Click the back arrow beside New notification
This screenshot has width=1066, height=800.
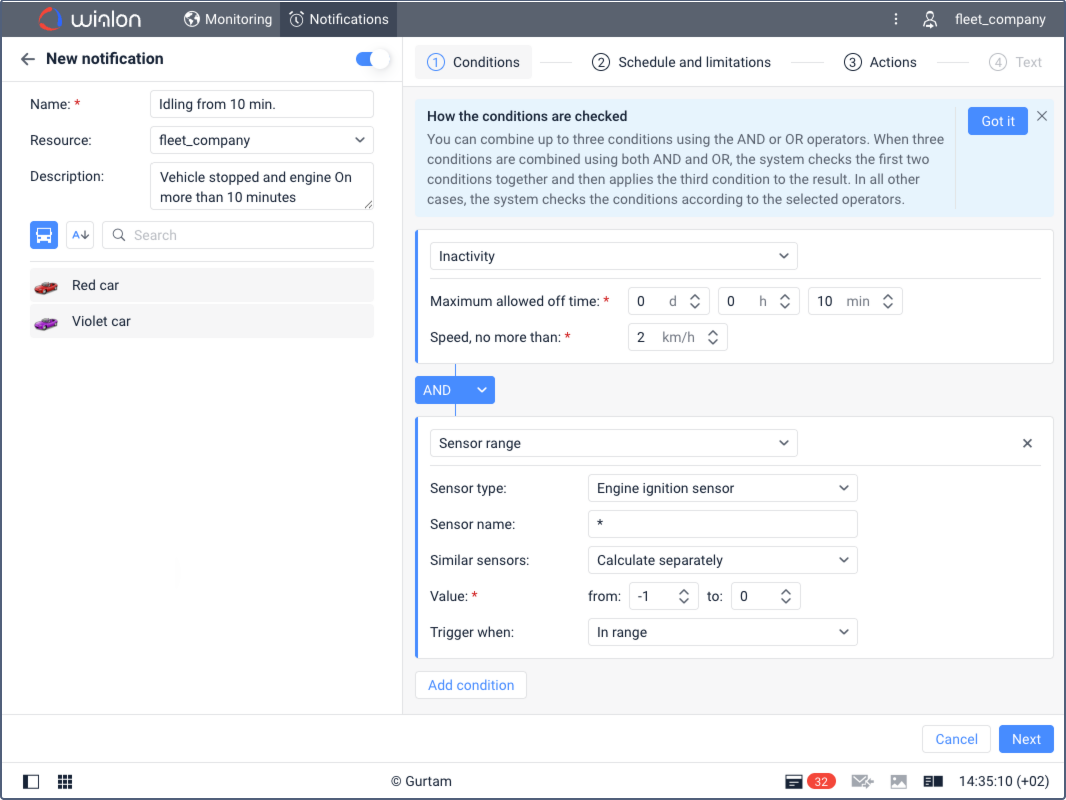[28, 59]
